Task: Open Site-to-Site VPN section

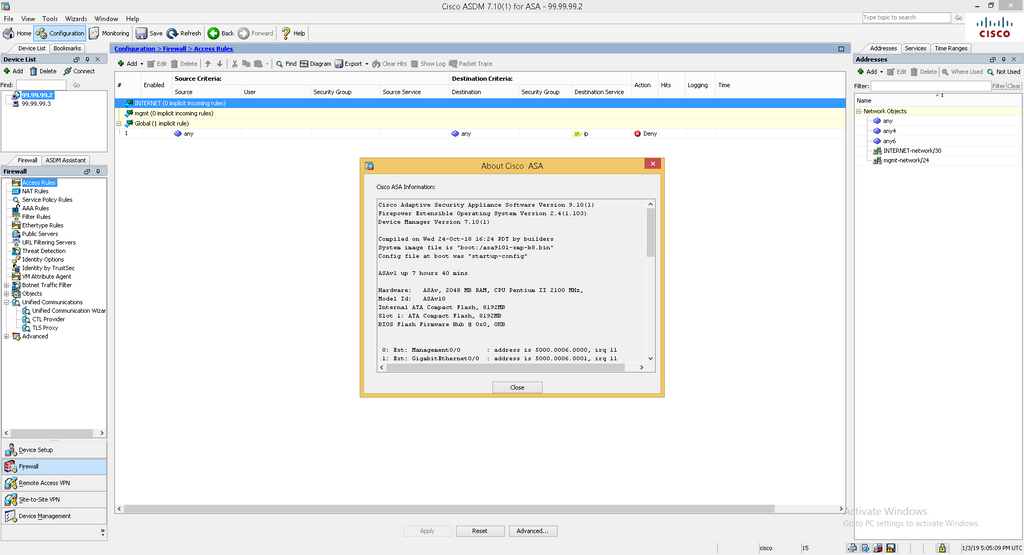Action: point(54,500)
